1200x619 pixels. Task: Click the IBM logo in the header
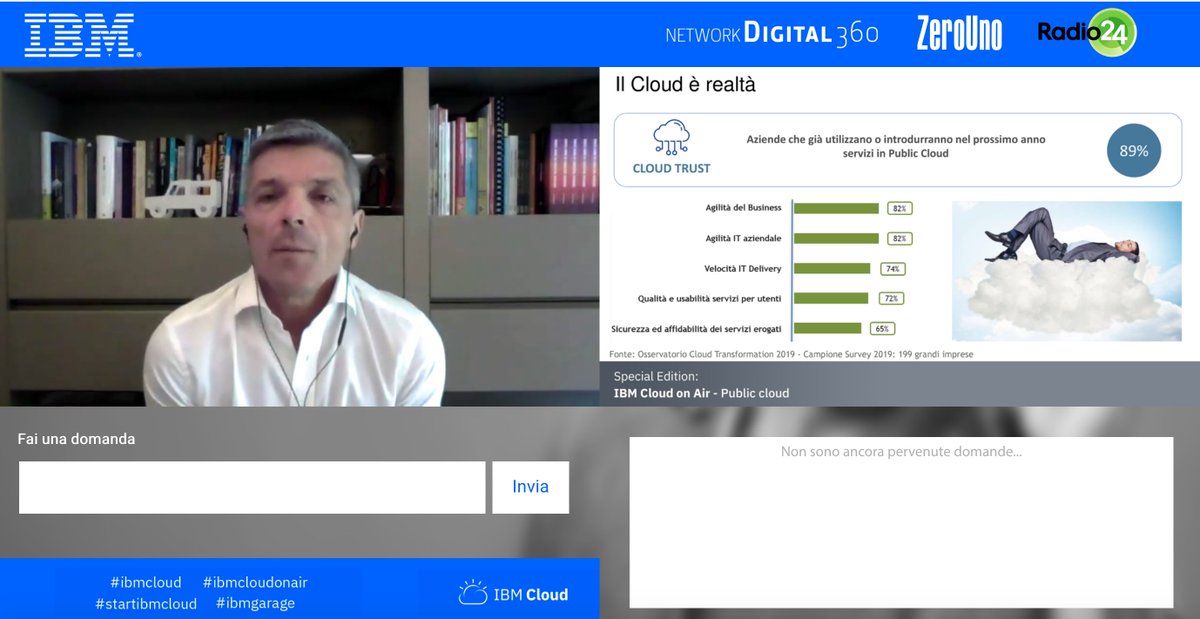click(81, 35)
